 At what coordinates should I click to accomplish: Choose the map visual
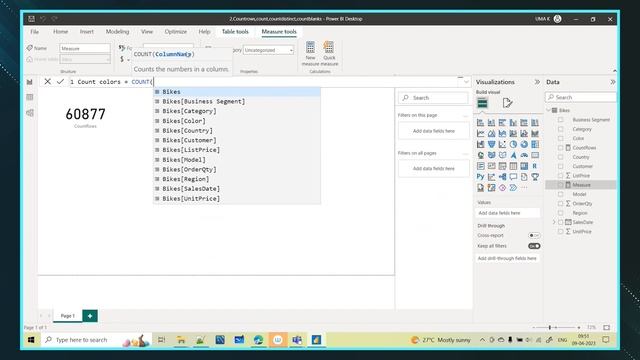pos(480,155)
